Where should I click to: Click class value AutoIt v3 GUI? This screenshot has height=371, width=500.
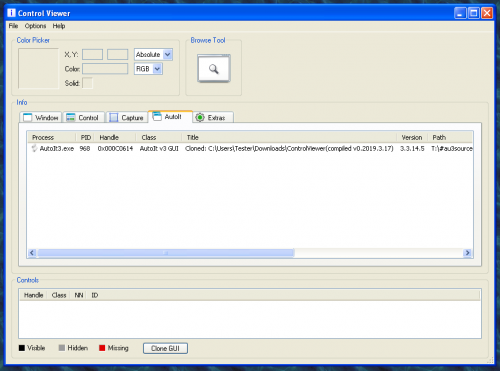point(159,148)
